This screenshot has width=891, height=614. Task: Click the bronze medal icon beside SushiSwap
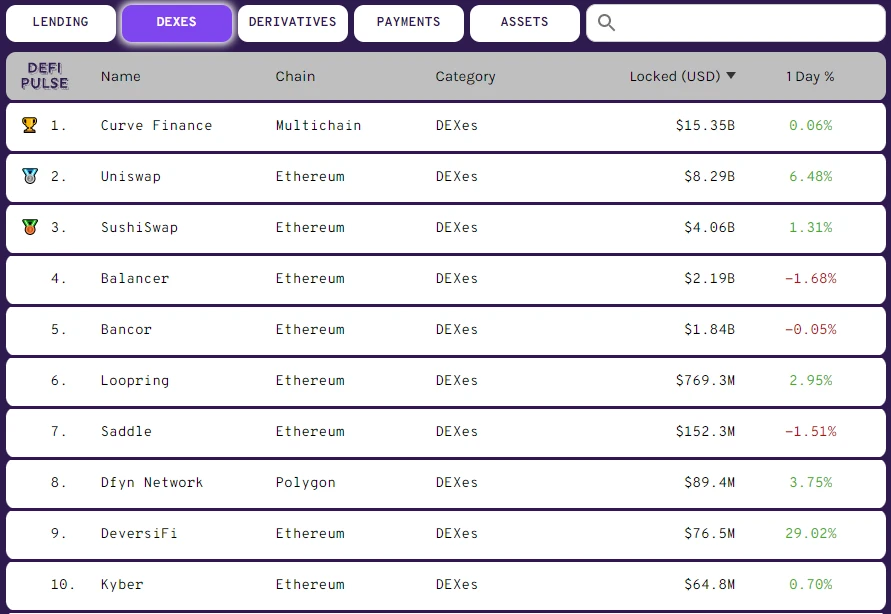(x=30, y=227)
